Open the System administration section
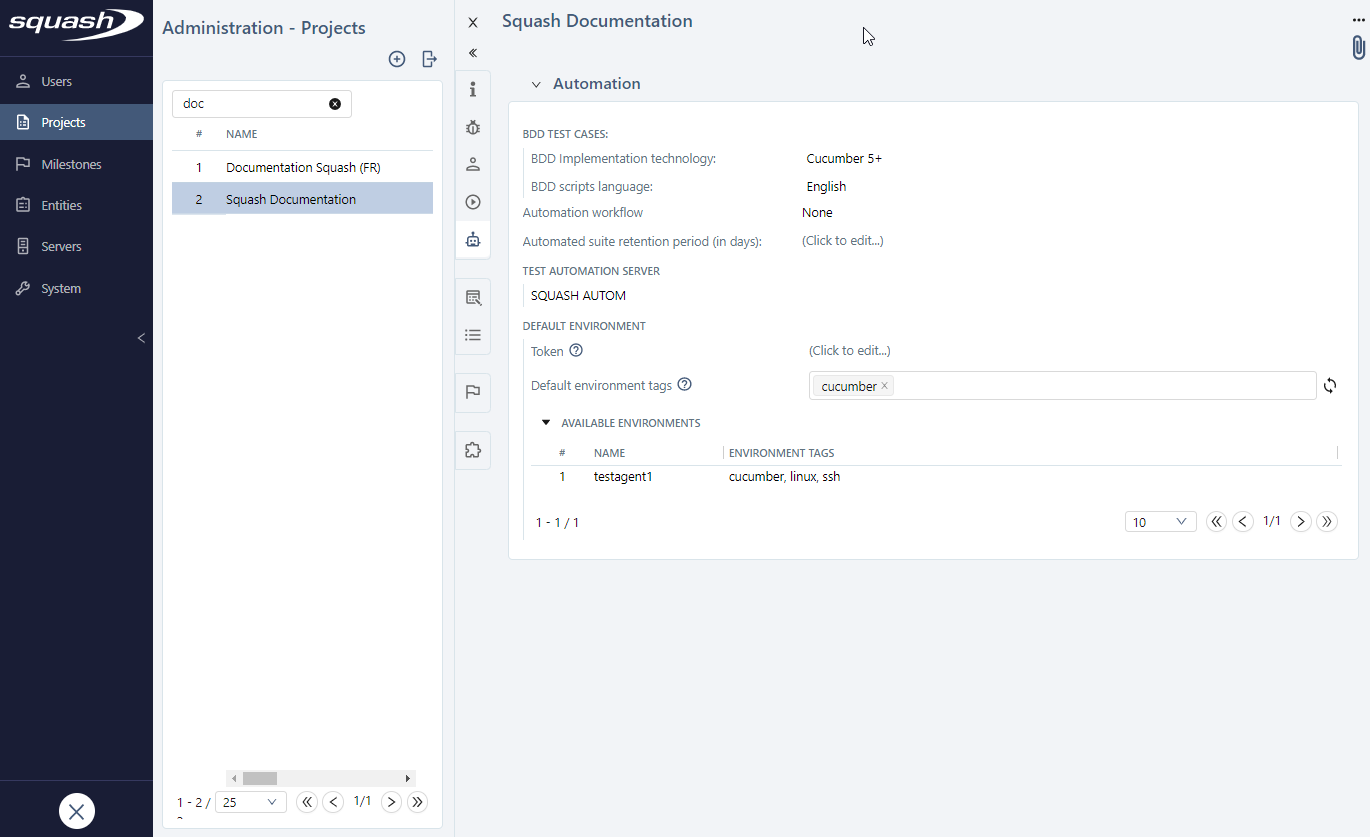This screenshot has width=1370, height=837. point(76,288)
